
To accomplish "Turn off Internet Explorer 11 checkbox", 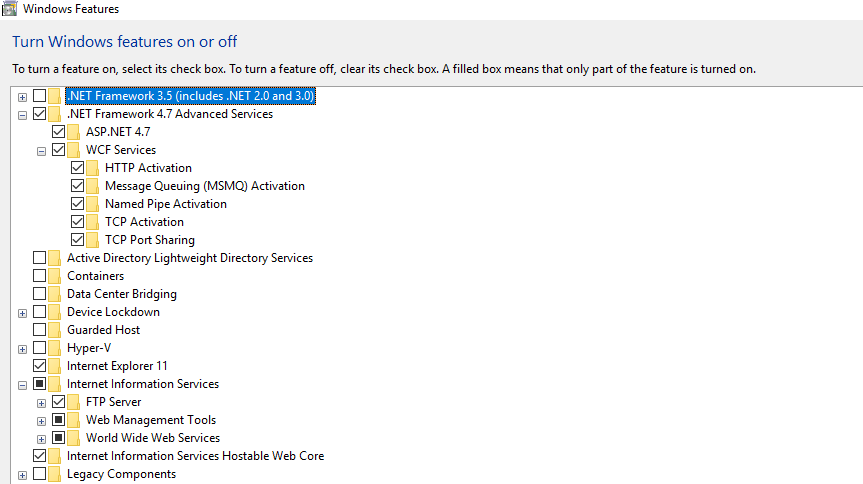I will pyautogui.click(x=39, y=366).
